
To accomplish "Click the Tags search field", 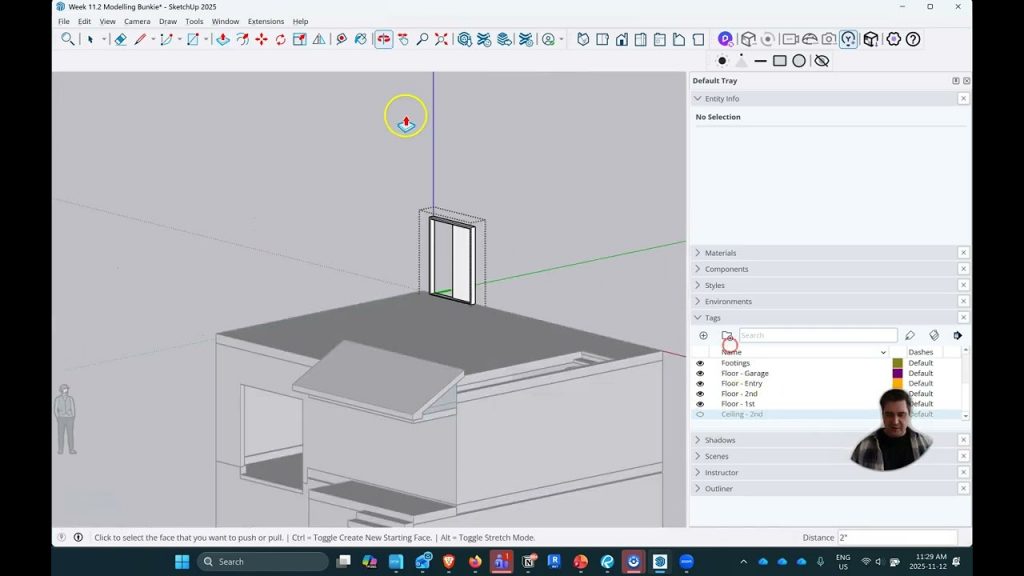I will click(x=817, y=336).
